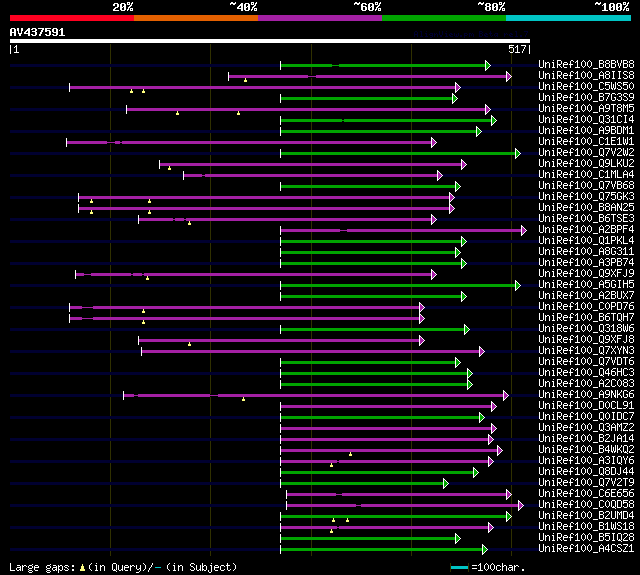Screen dimensions: 640x575
Task: Click the 517 query end position label
Action: pyautogui.click(x=517, y=49)
